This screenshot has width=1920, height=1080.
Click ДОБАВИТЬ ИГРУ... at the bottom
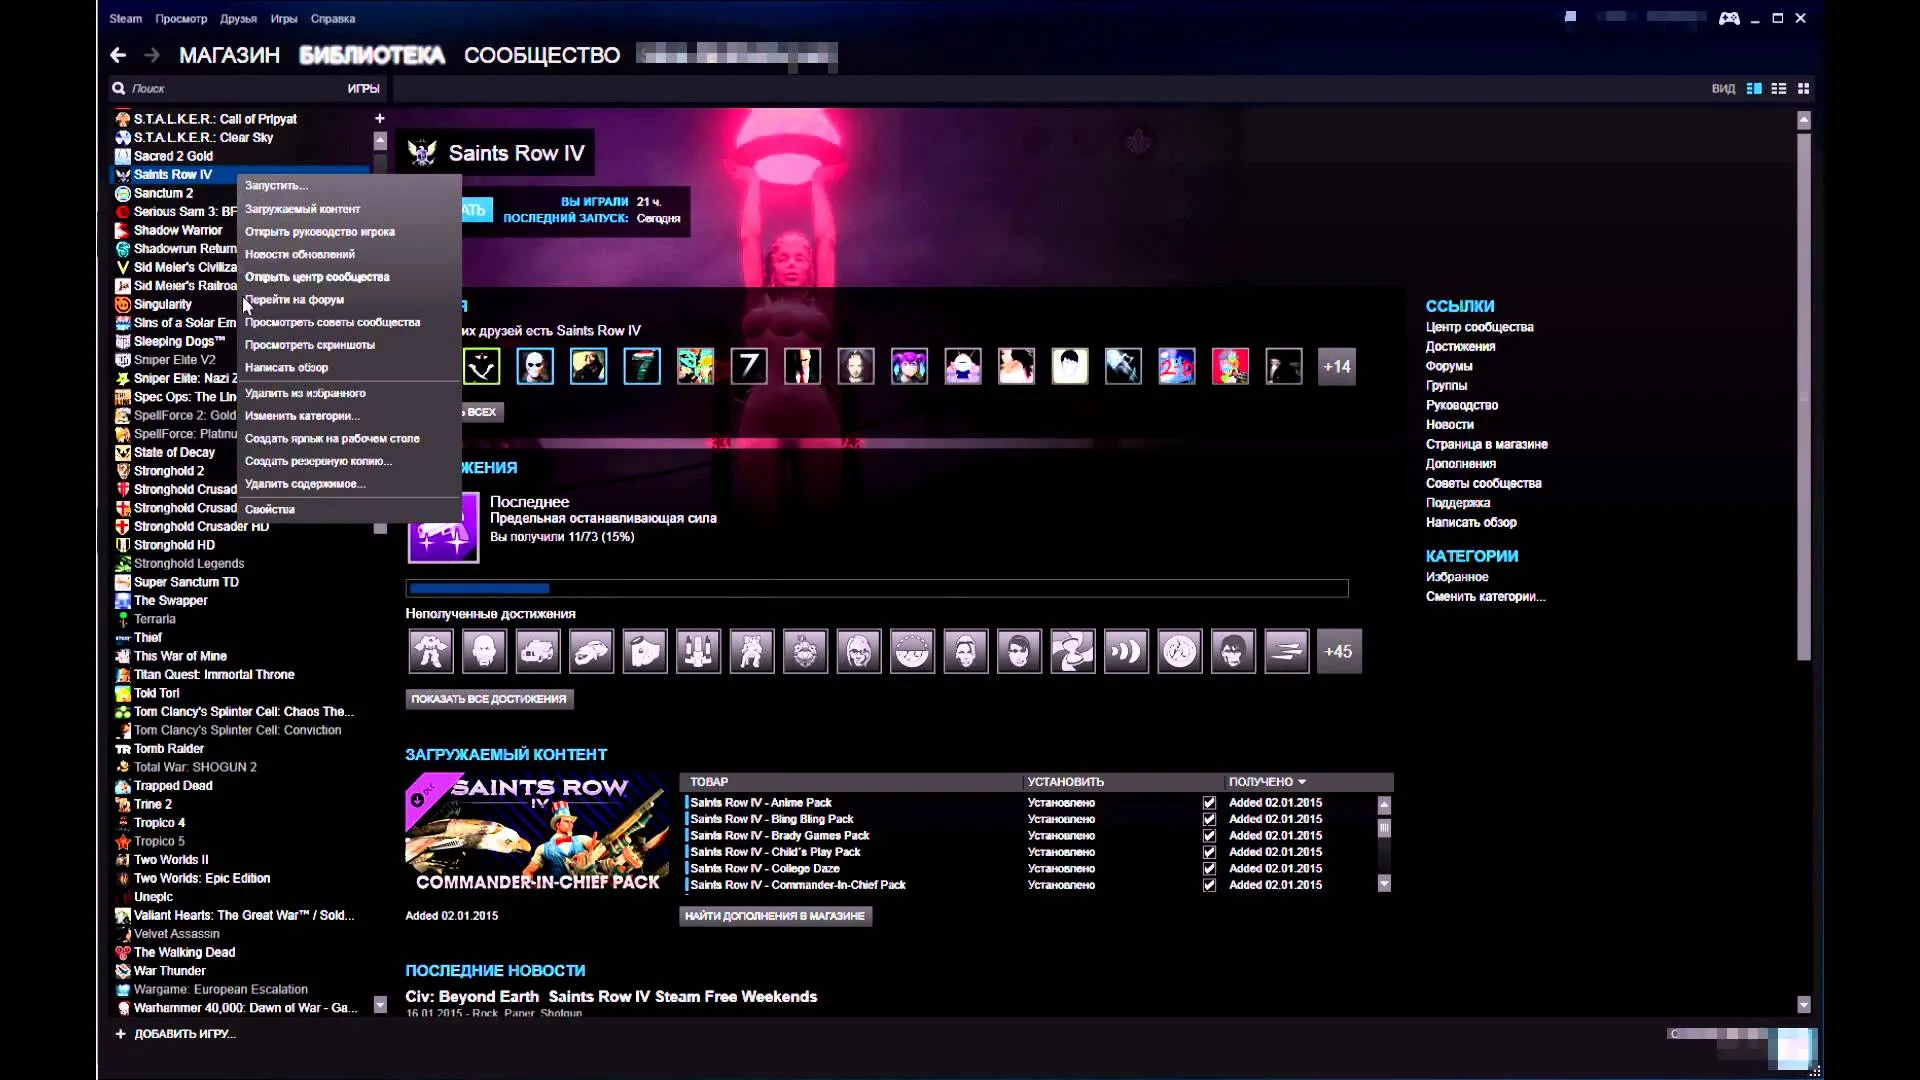point(185,1034)
